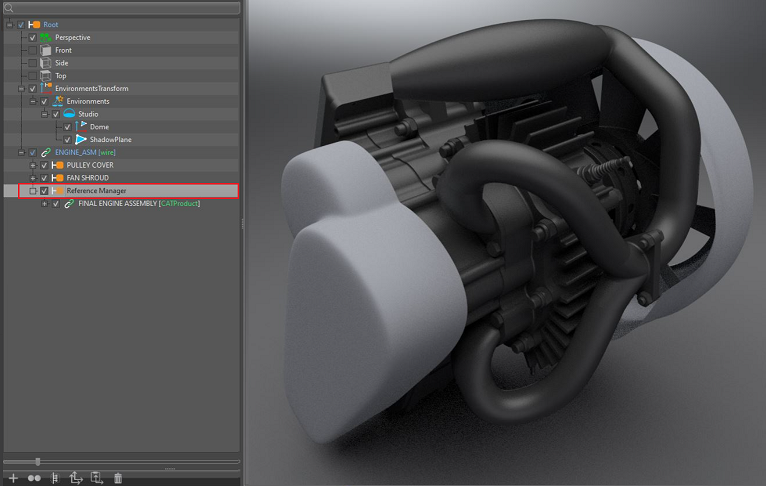Screen dimensions: 766x486
Task: Enable the Top view checkbox
Action: tap(33, 76)
